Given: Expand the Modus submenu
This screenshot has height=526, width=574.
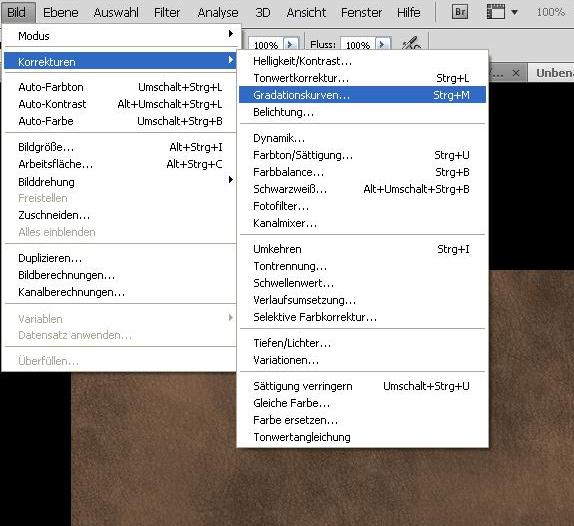Looking at the screenshot, I should click(120, 36).
